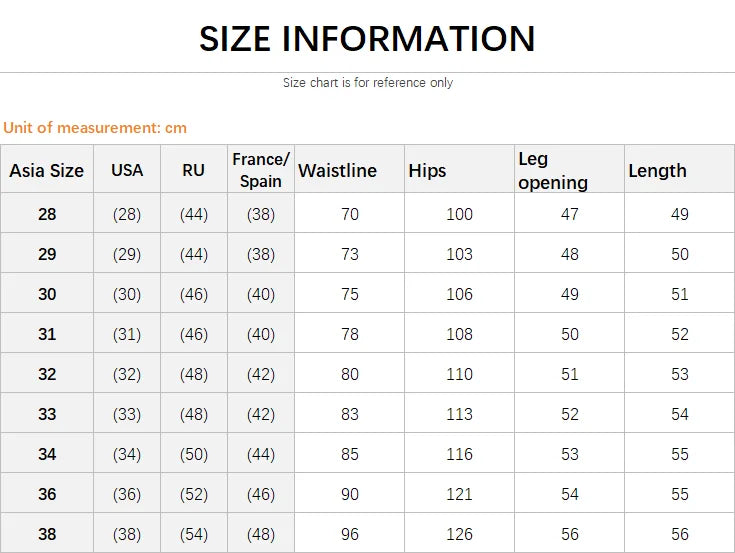Select the Asia Size 32 row label

coord(47,374)
